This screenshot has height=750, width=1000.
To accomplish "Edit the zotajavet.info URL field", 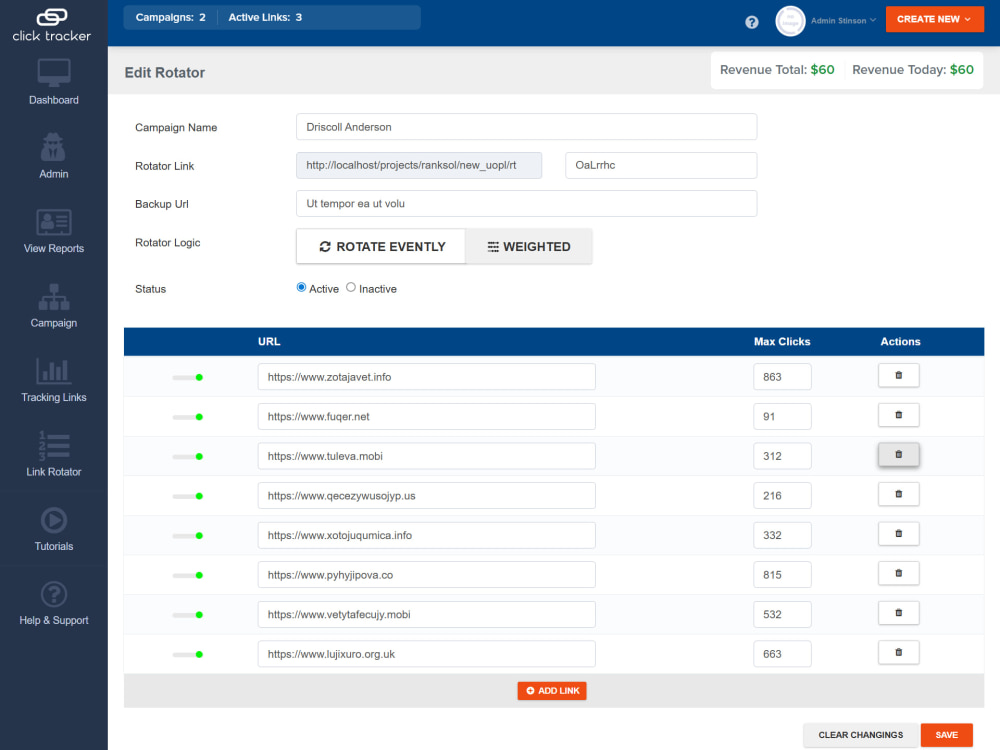I will pyautogui.click(x=427, y=377).
